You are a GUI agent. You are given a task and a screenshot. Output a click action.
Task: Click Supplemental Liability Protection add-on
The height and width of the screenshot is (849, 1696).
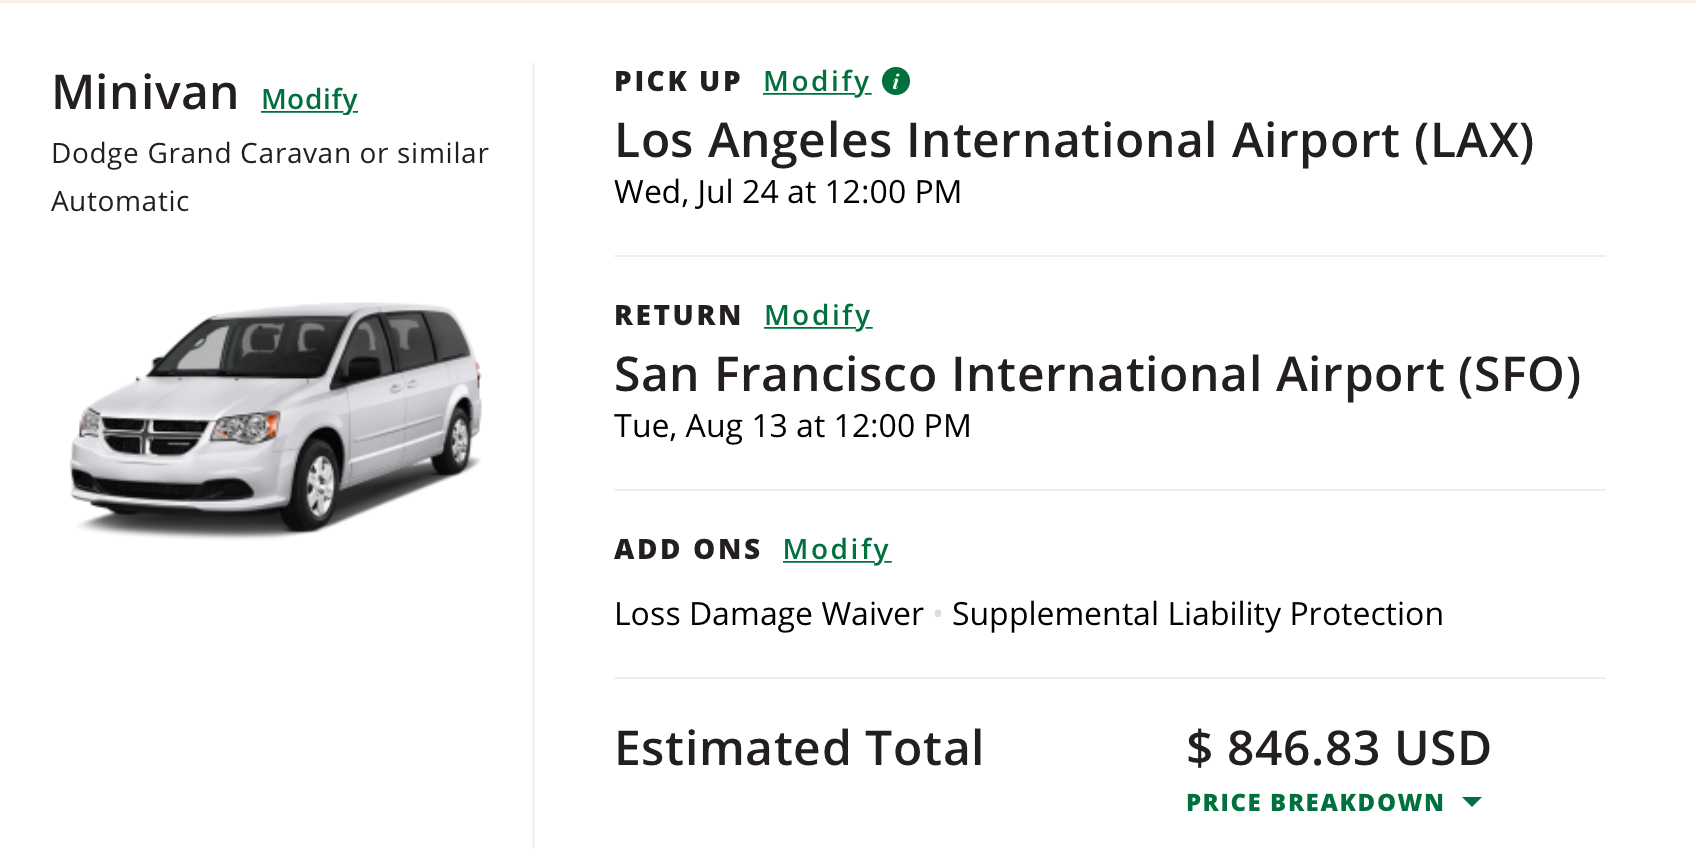1197,613
